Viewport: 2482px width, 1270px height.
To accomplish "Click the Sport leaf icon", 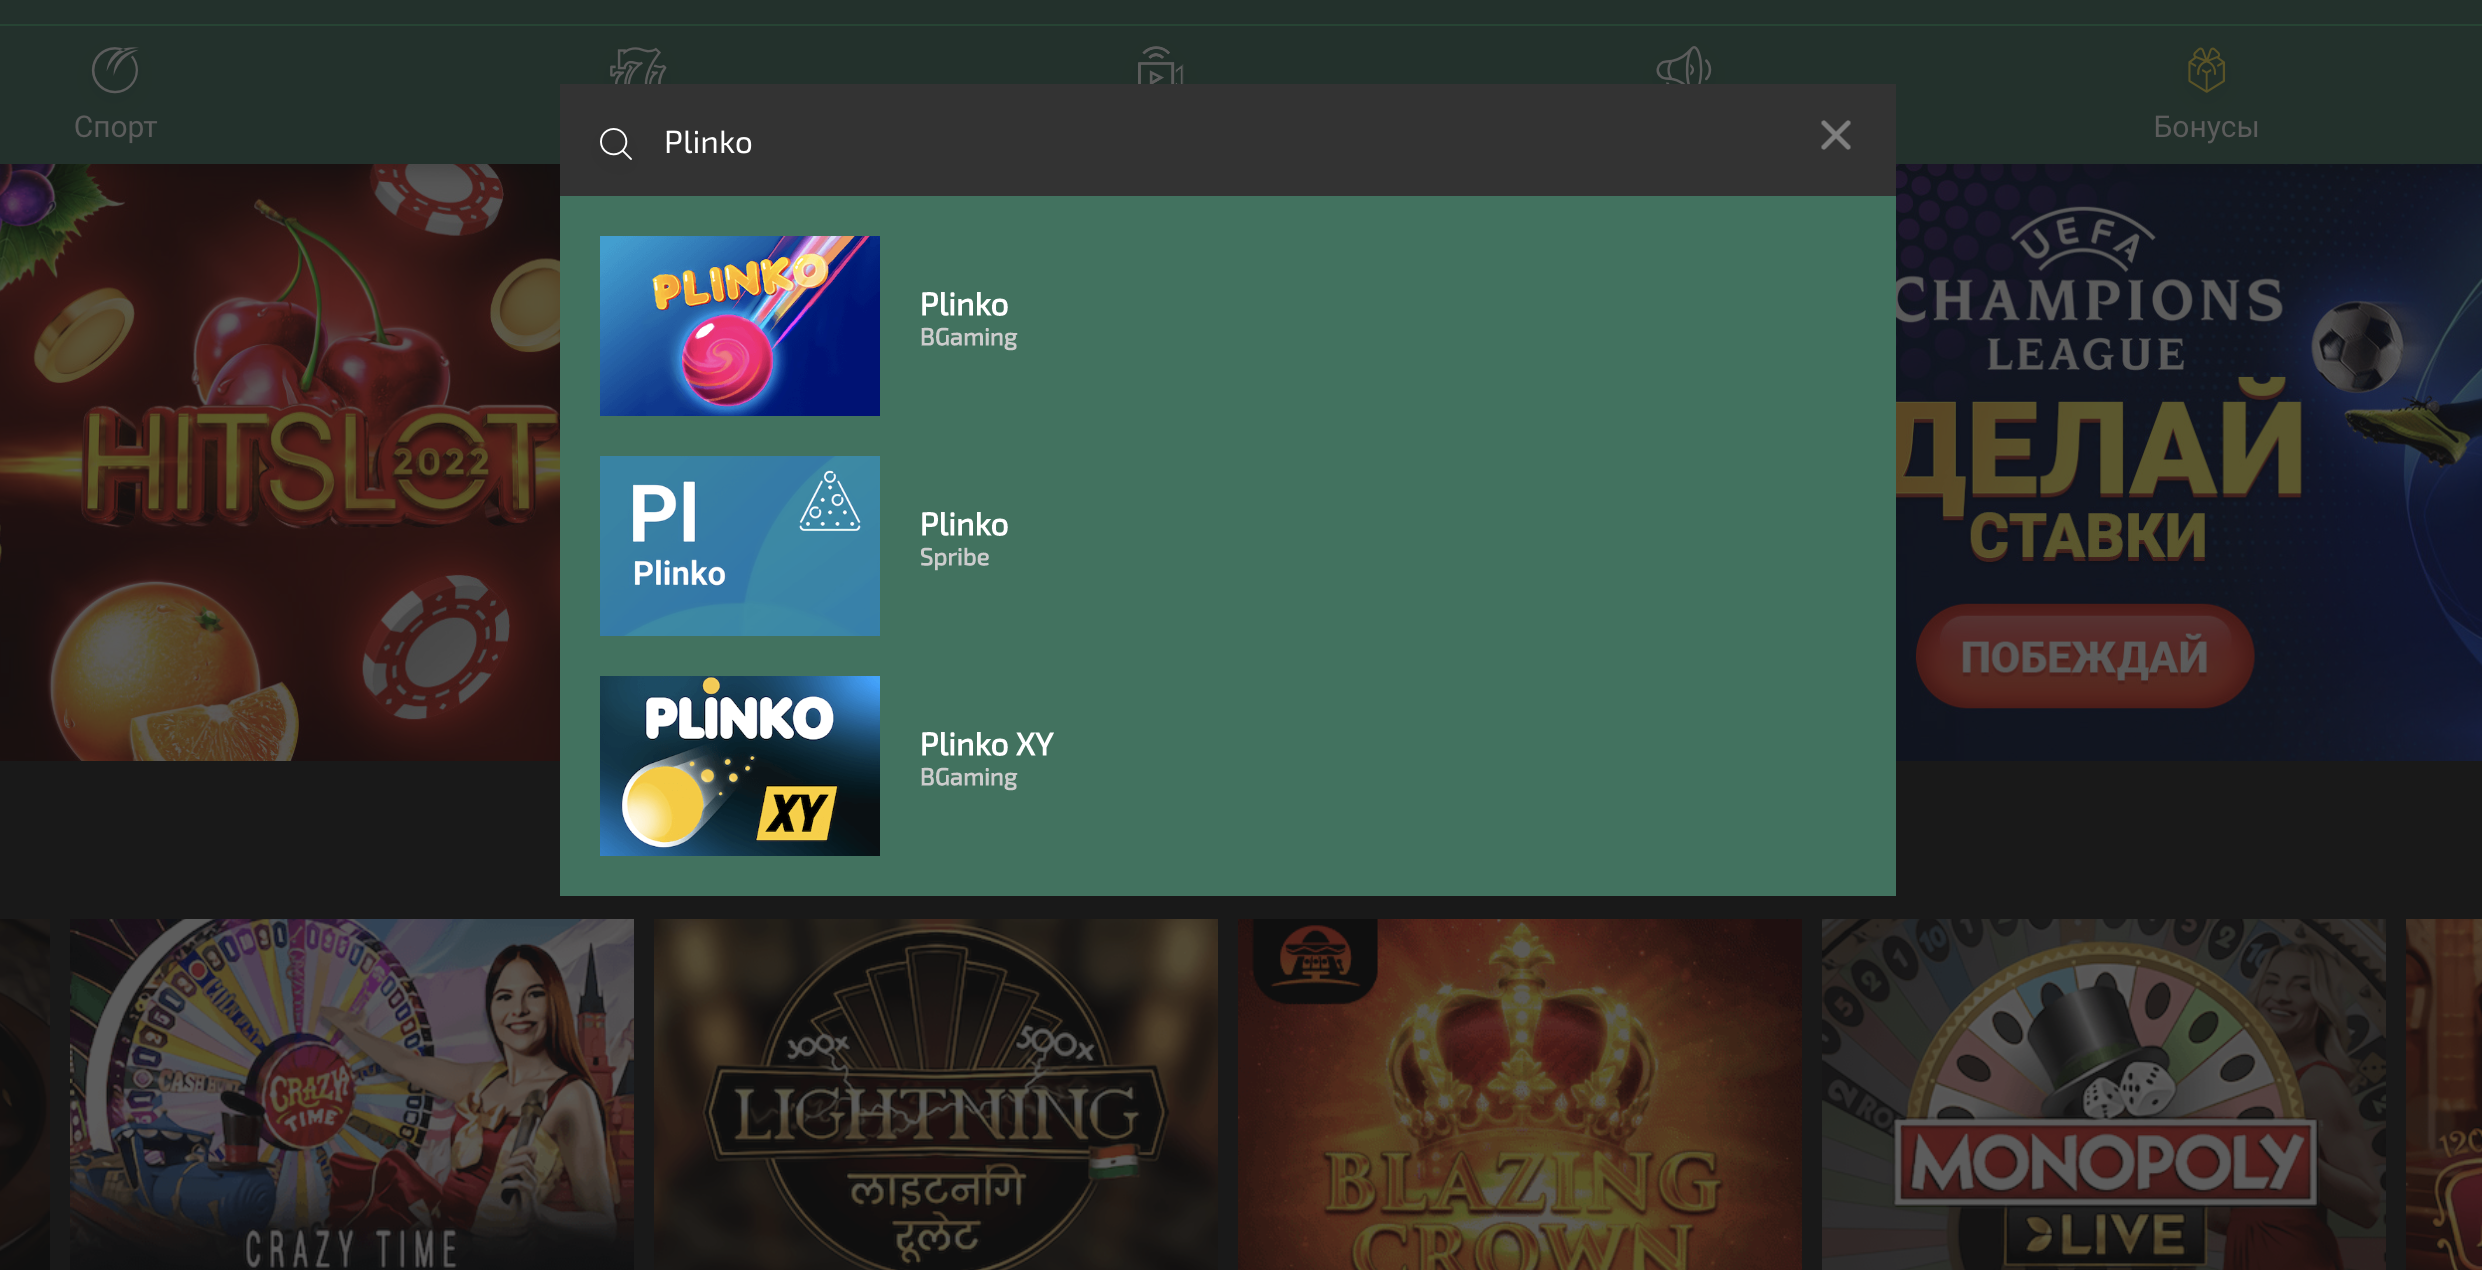I will tap(115, 70).
